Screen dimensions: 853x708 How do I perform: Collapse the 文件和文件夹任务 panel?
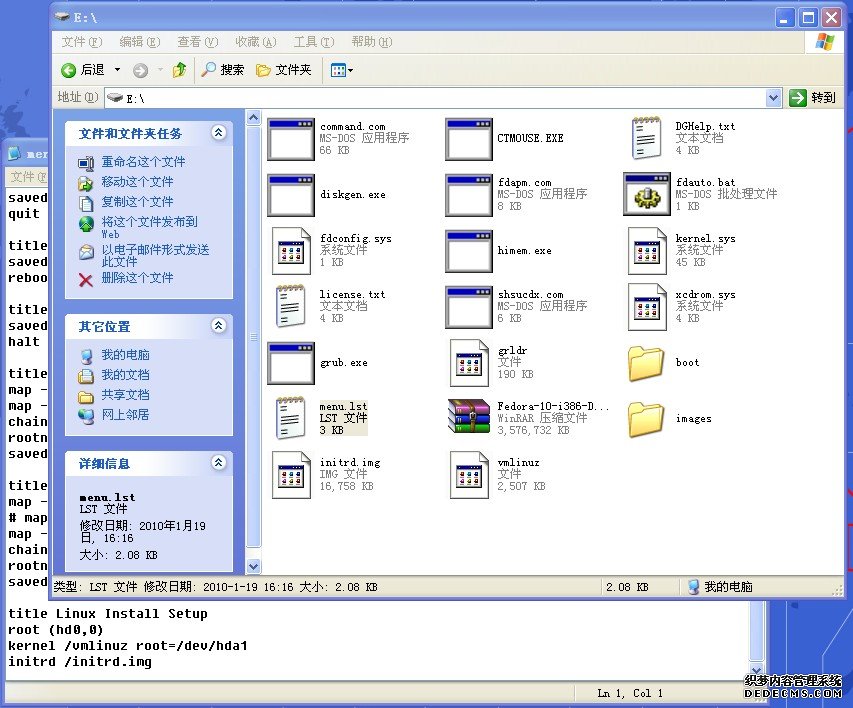pyautogui.click(x=218, y=131)
